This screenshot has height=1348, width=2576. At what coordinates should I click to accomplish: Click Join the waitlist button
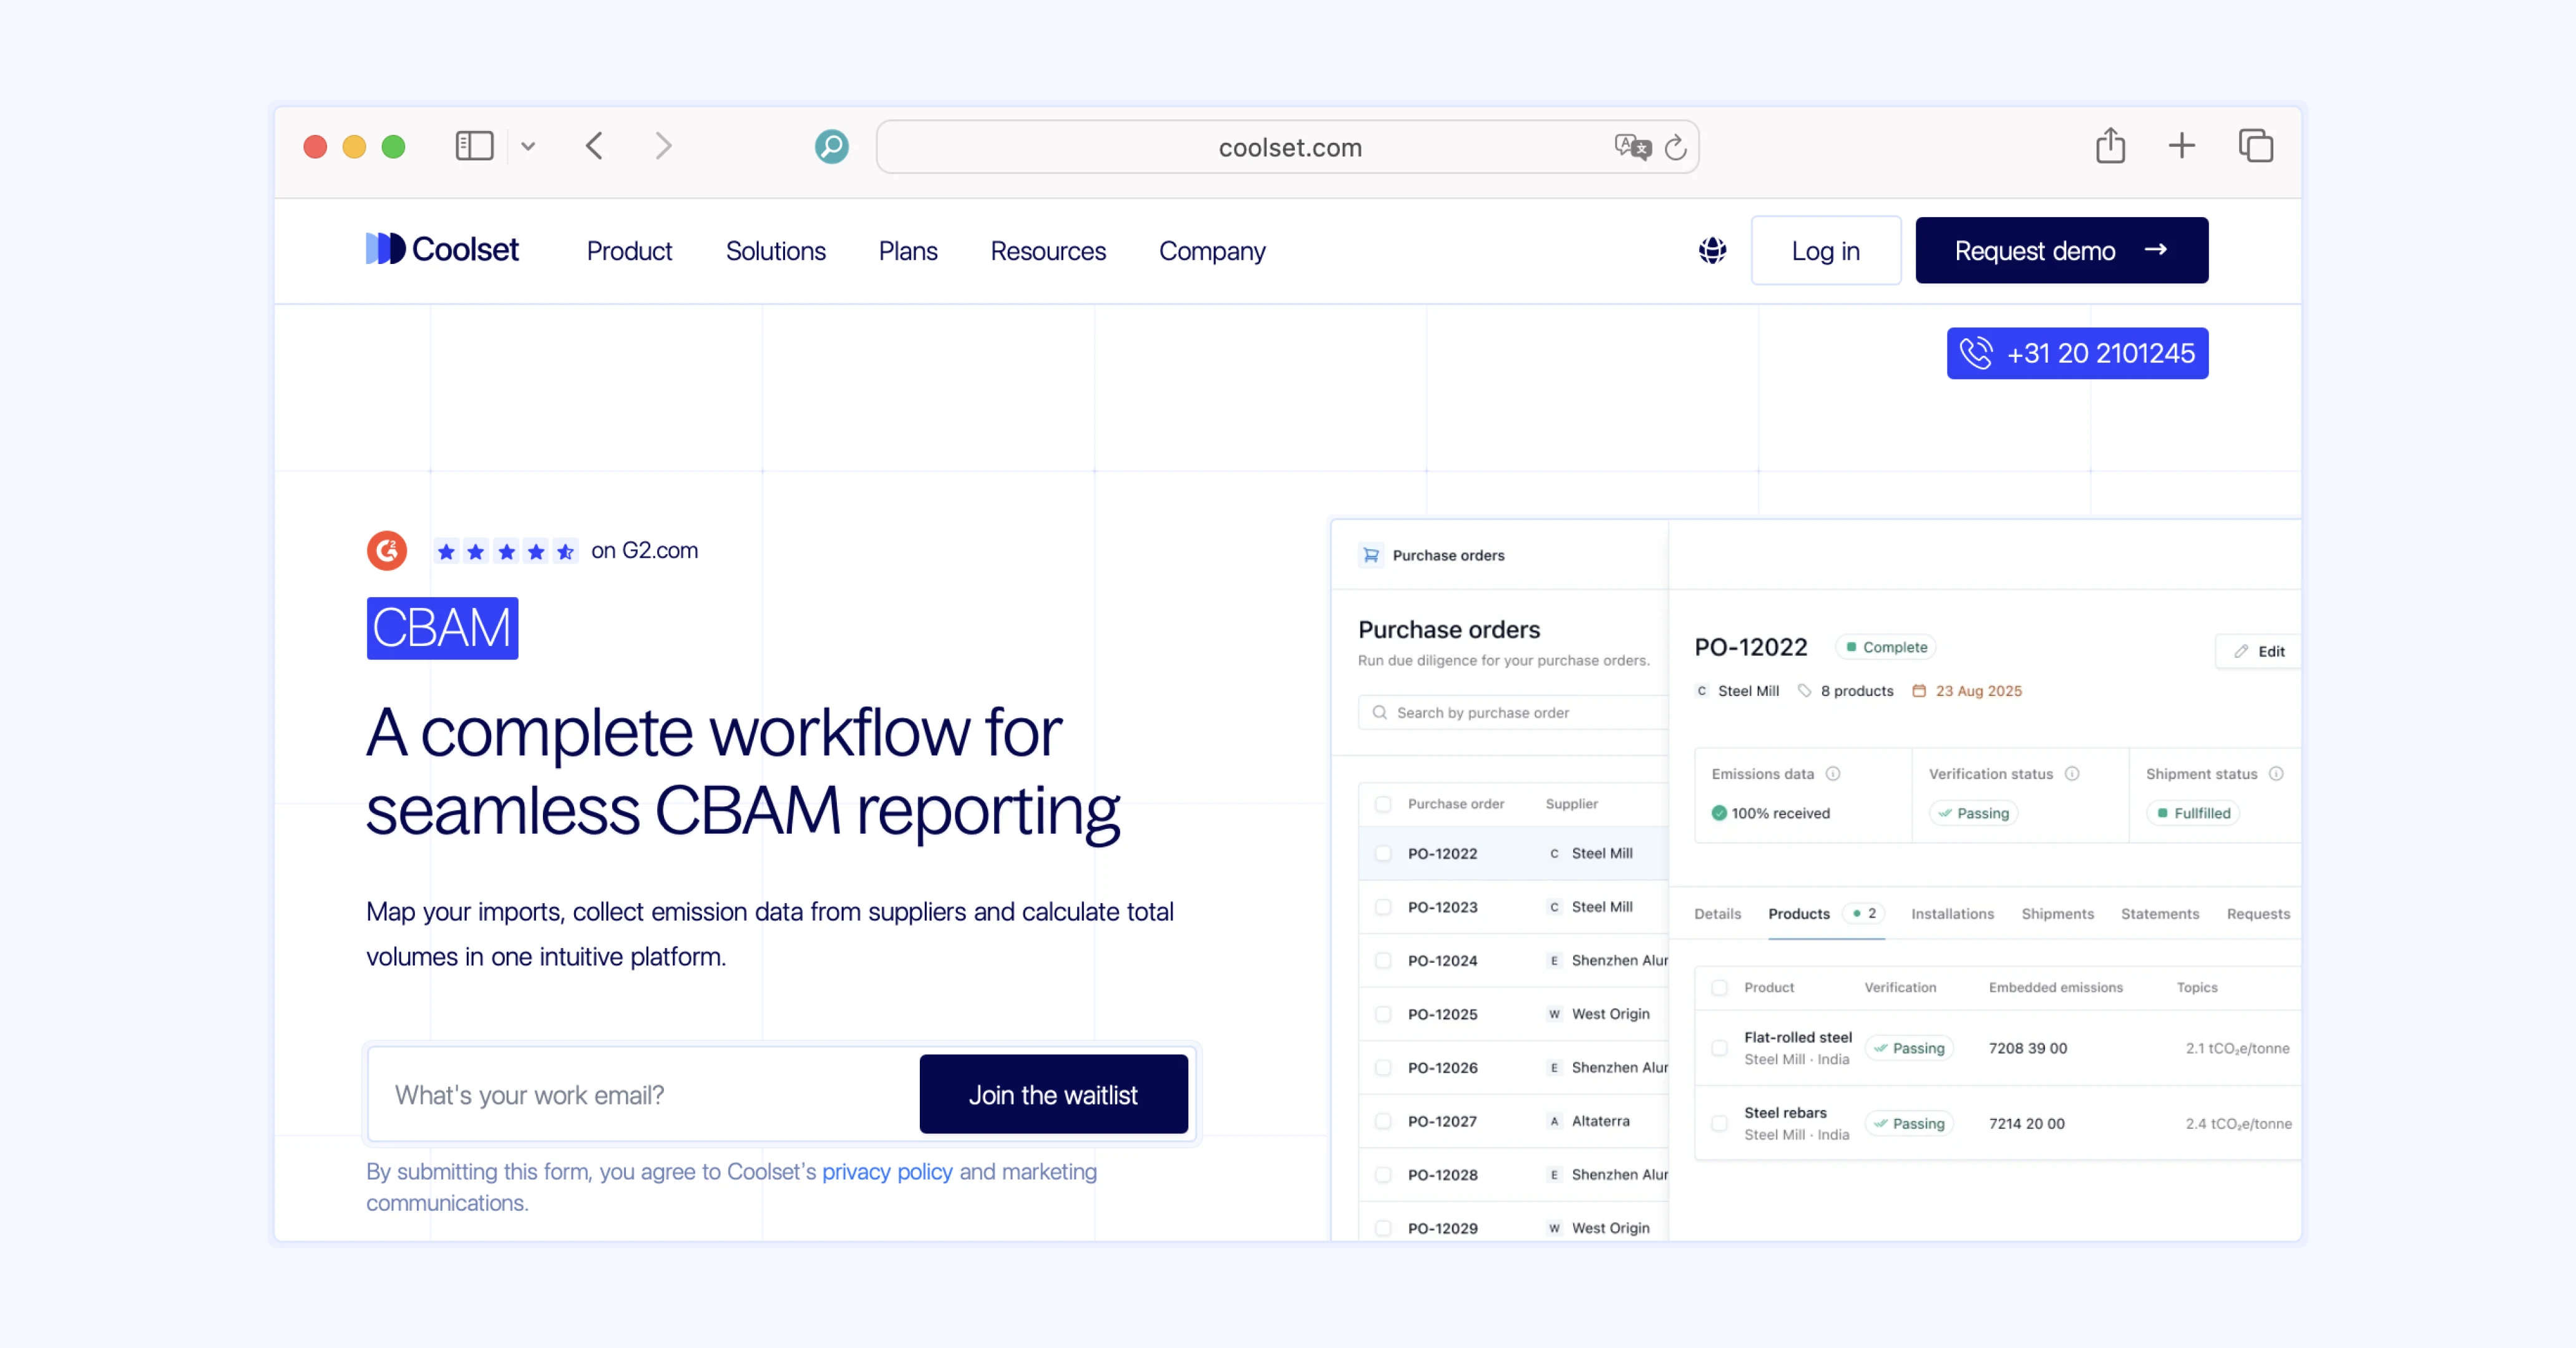[x=1053, y=1094]
